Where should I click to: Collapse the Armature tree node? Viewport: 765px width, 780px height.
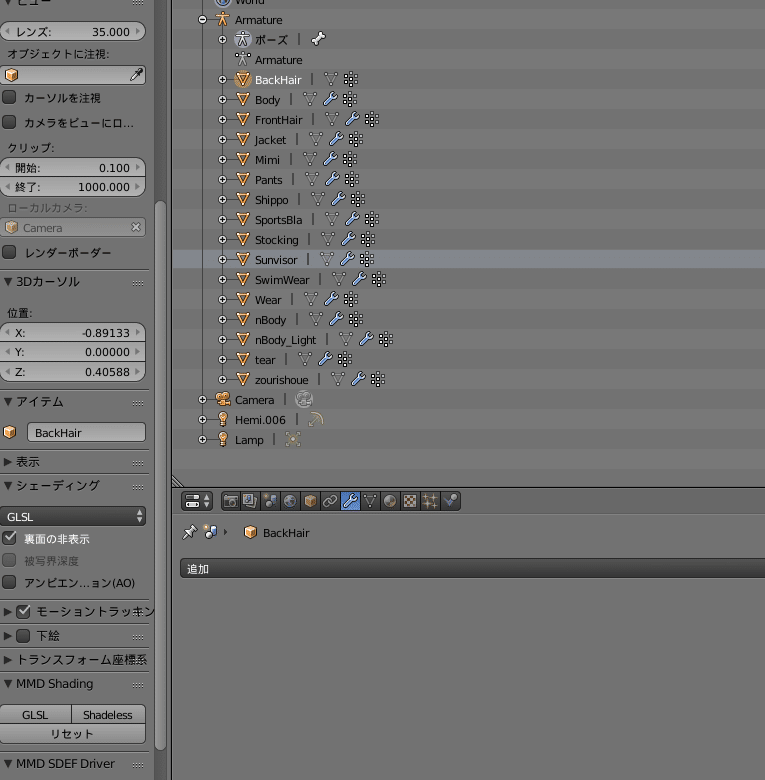point(202,19)
